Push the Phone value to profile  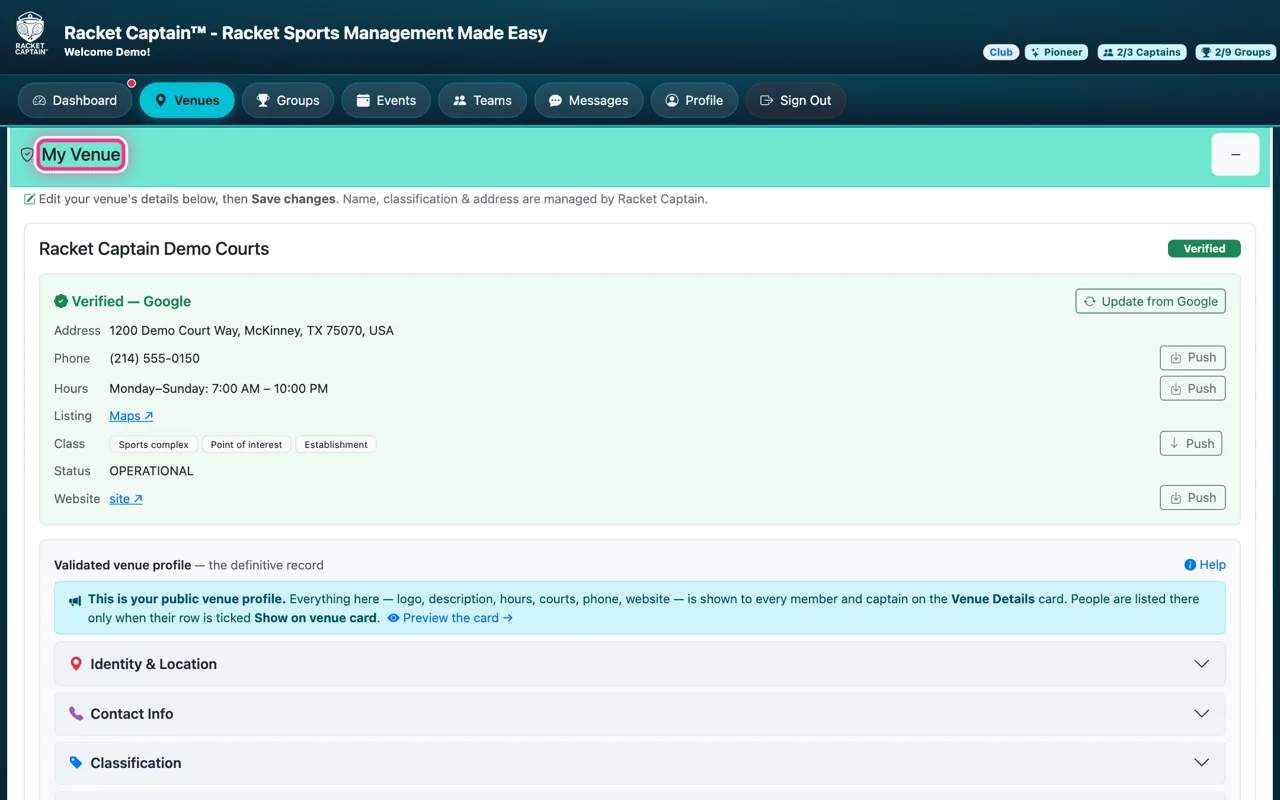[x=1193, y=358]
